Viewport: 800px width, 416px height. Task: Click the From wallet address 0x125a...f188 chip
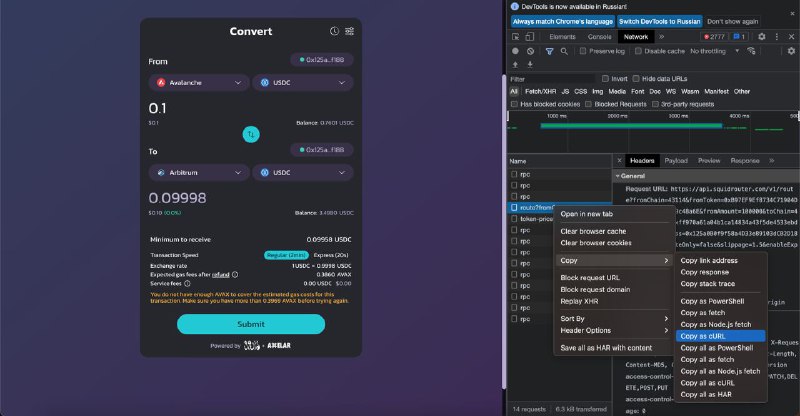[321, 60]
